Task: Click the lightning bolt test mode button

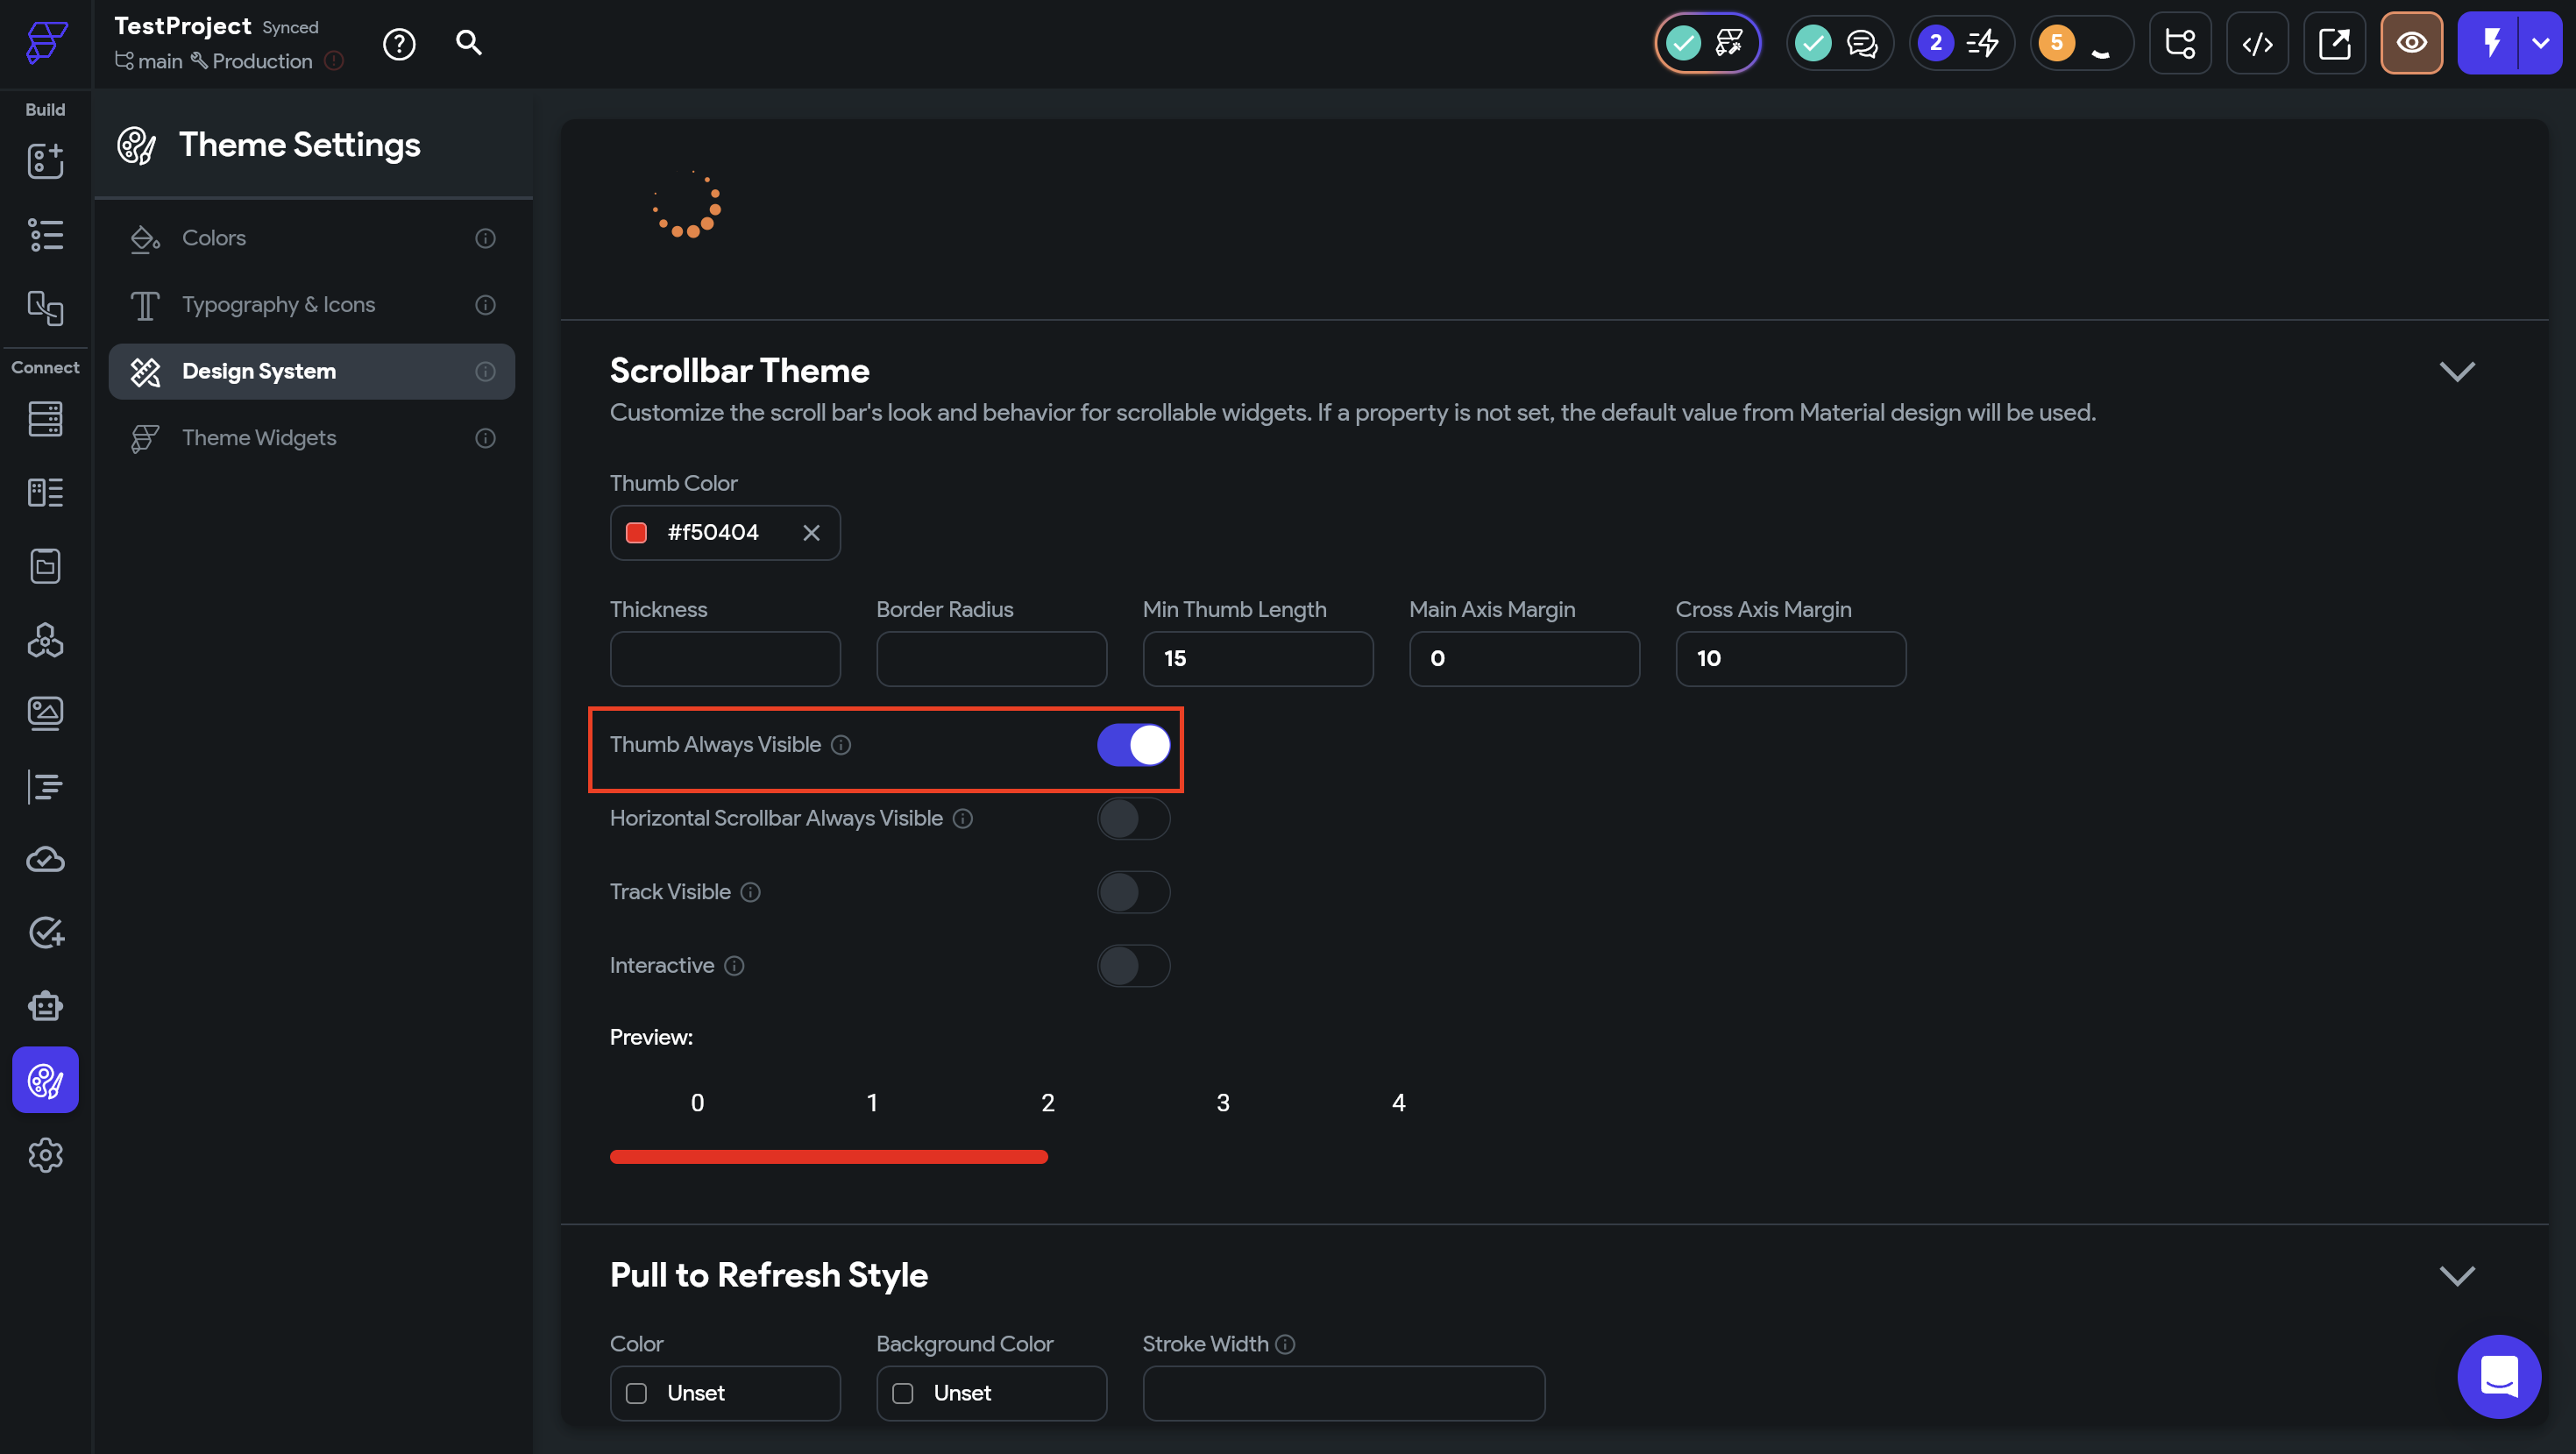Action: pos(2489,44)
